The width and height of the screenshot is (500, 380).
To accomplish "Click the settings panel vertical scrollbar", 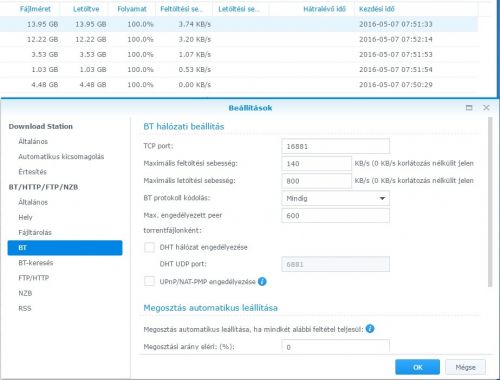I will click(x=490, y=202).
